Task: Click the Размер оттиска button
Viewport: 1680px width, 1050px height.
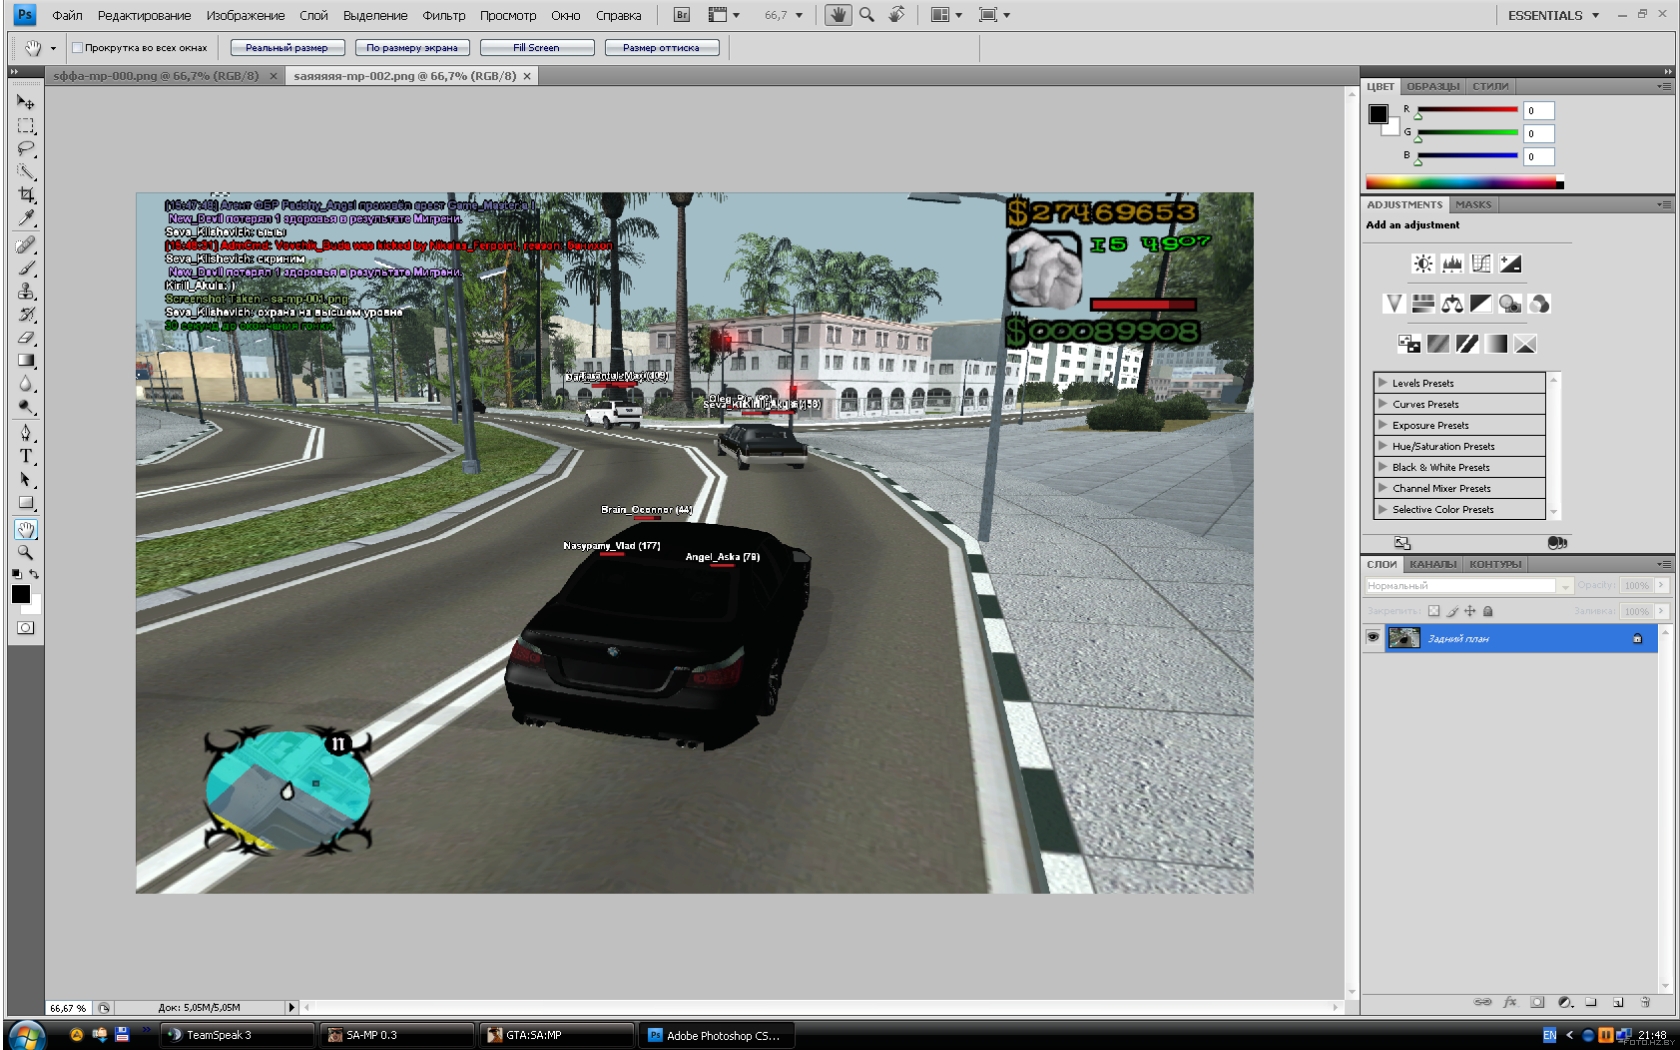Action: [x=662, y=48]
